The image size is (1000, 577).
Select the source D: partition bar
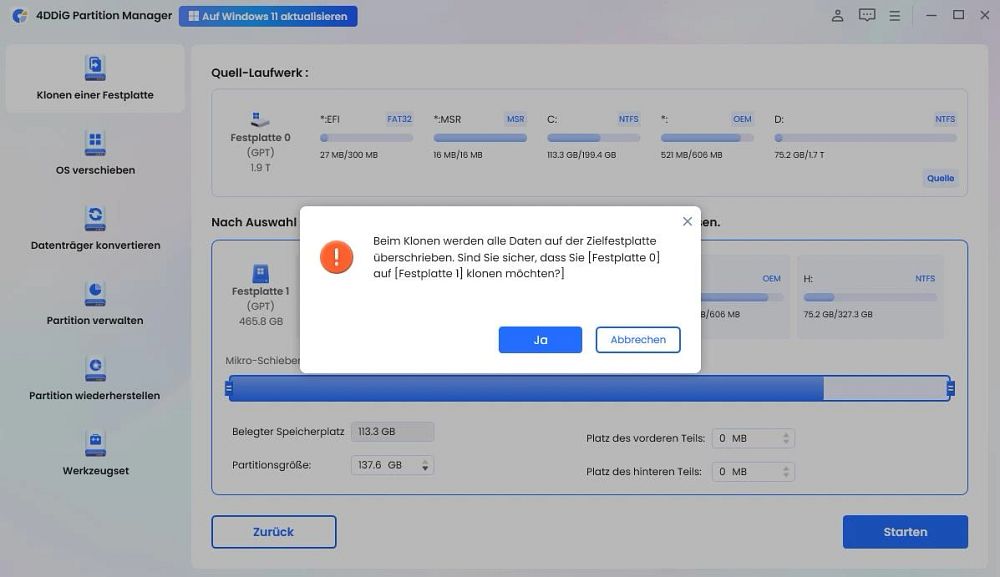coord(865,138)
